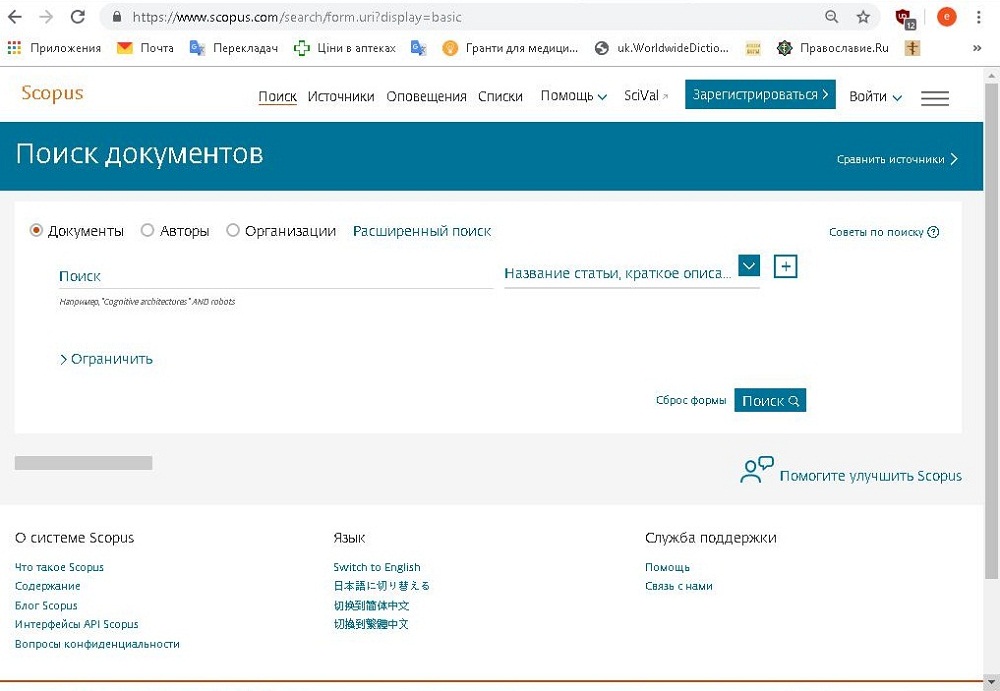Viewport: 1000px width, 691px height.
Task: Click the browser address bar URL
Action: pos(297,17)
